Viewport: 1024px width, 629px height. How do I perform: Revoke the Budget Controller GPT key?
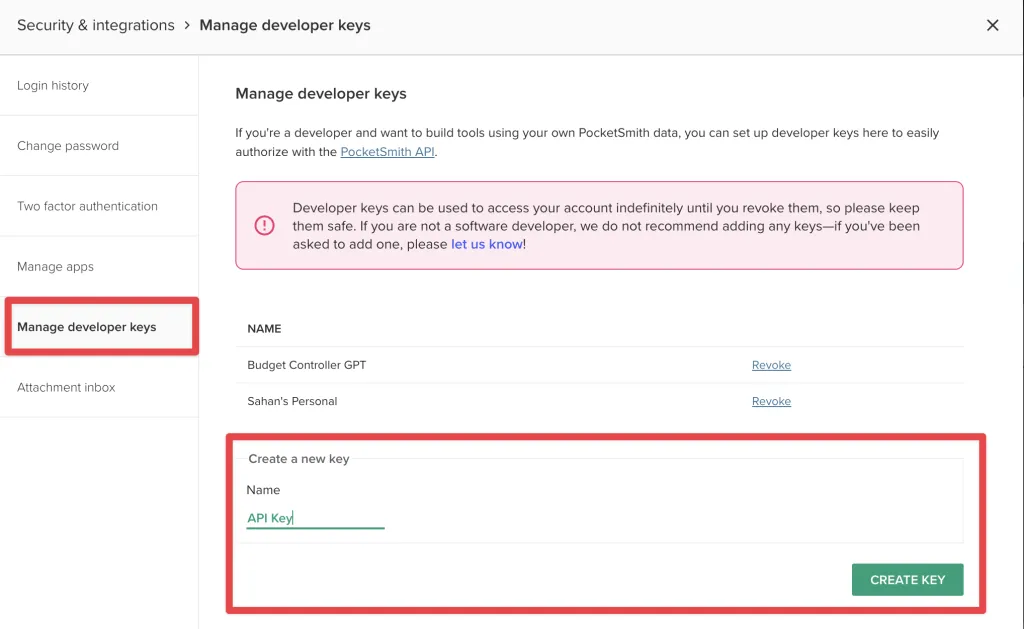click(x=771, y=365)
